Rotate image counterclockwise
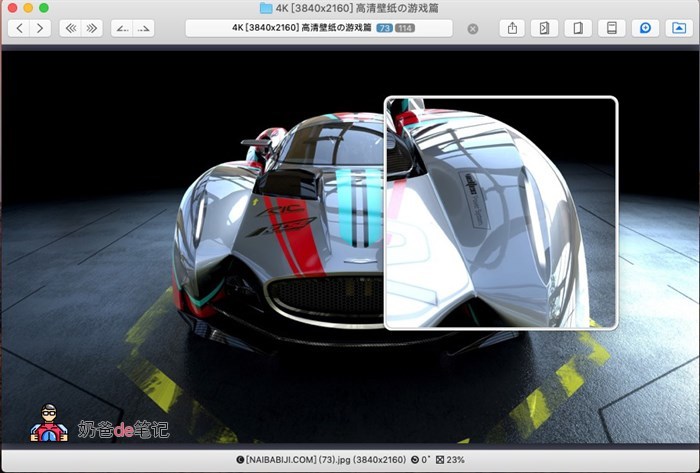This screenshot has height=473, width=700. (x=122, y=28)
